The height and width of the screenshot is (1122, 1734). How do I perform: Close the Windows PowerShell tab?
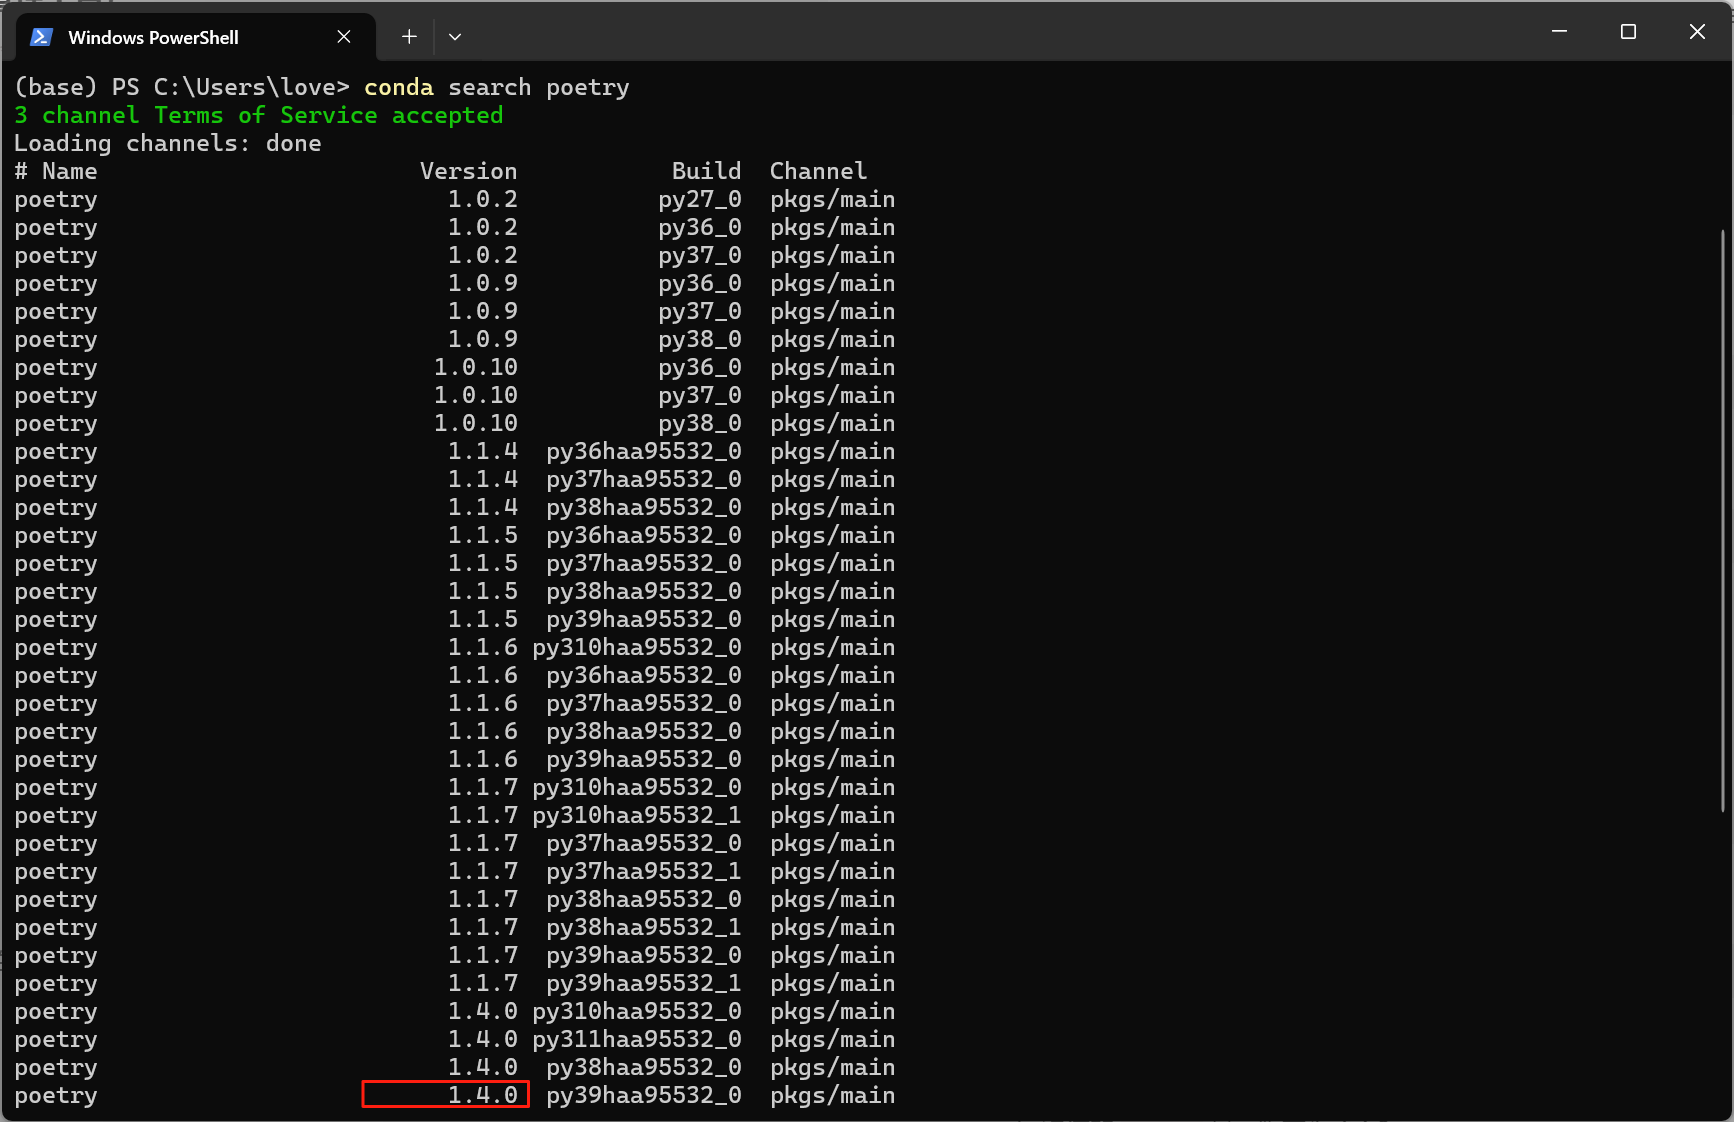pyautogui.click(x=344, y=37)
